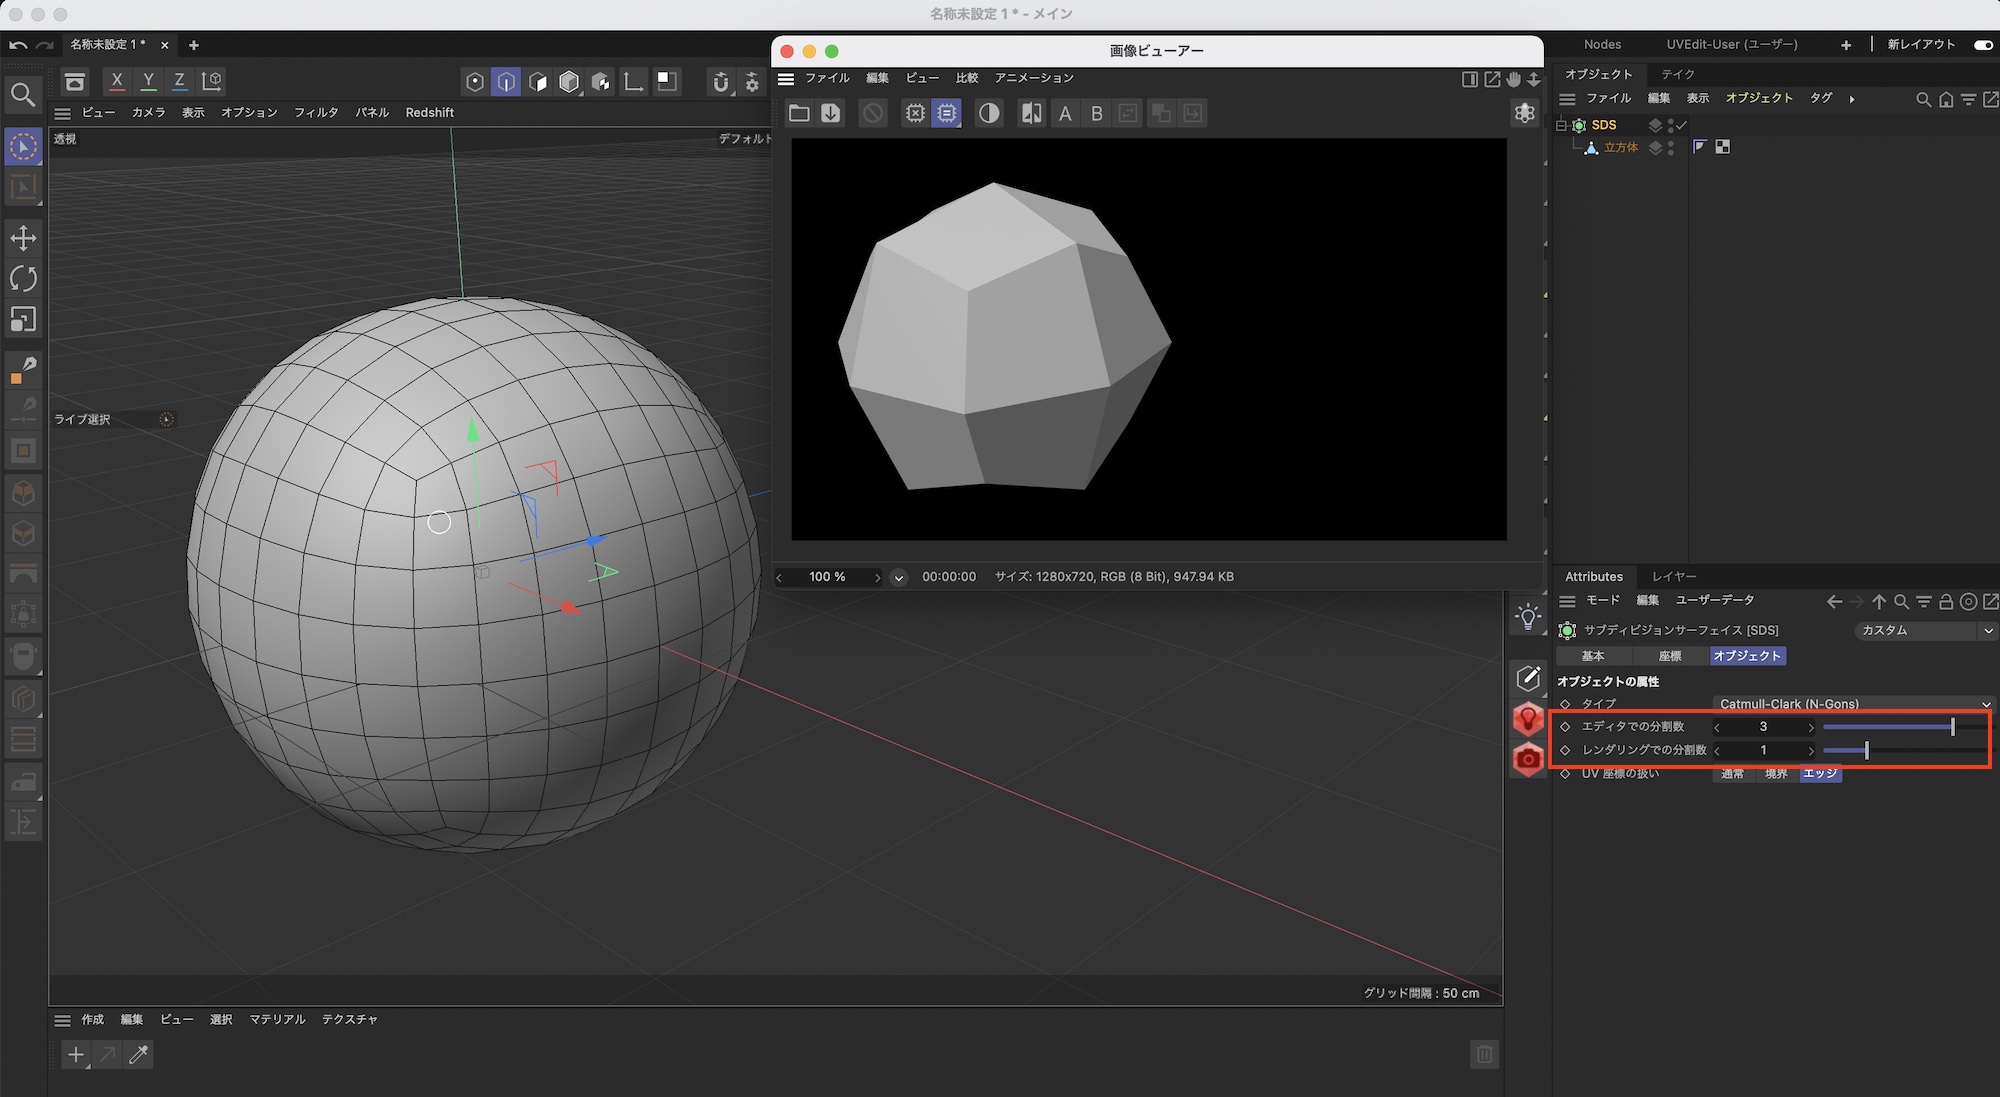The image size is (2000, 1097).
Task: Click the レンダリングでの分割数 value field
Action: coord(1764,750)
